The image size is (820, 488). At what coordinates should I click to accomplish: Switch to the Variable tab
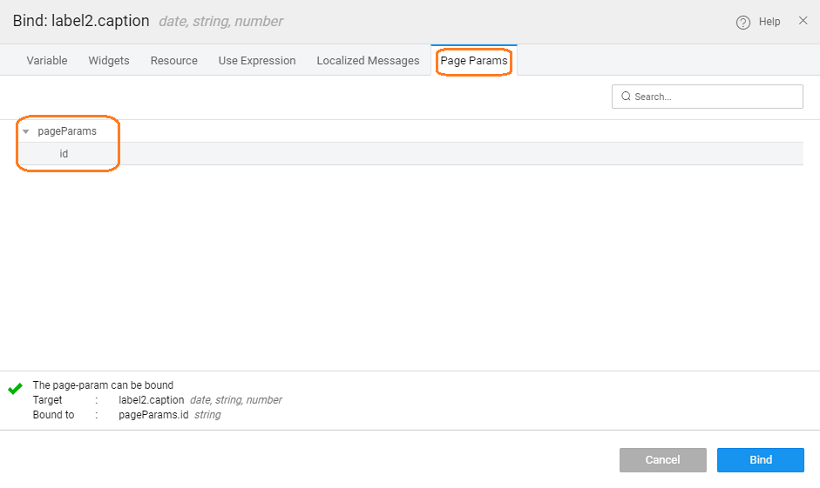(x=47, y=61)
